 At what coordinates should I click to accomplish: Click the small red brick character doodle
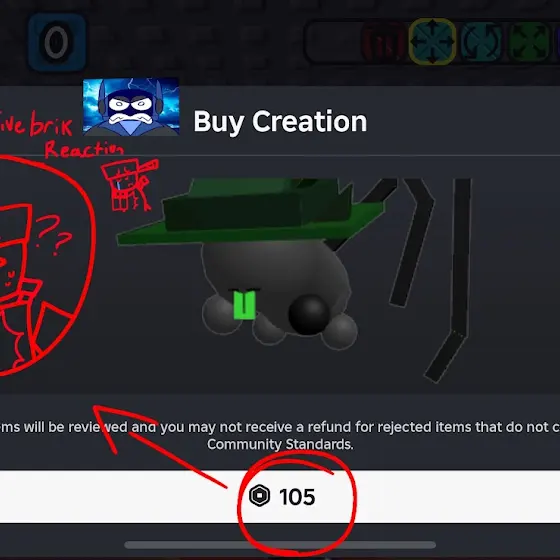[129, 185]
